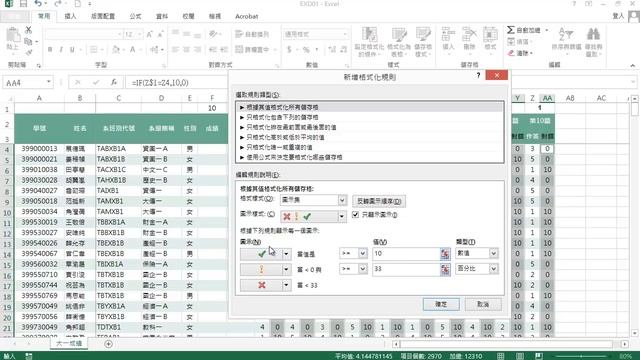This screenshot has width=640, height=360.
Task: Open the type dropdown in value 33 row
Action: click(493, 269)
